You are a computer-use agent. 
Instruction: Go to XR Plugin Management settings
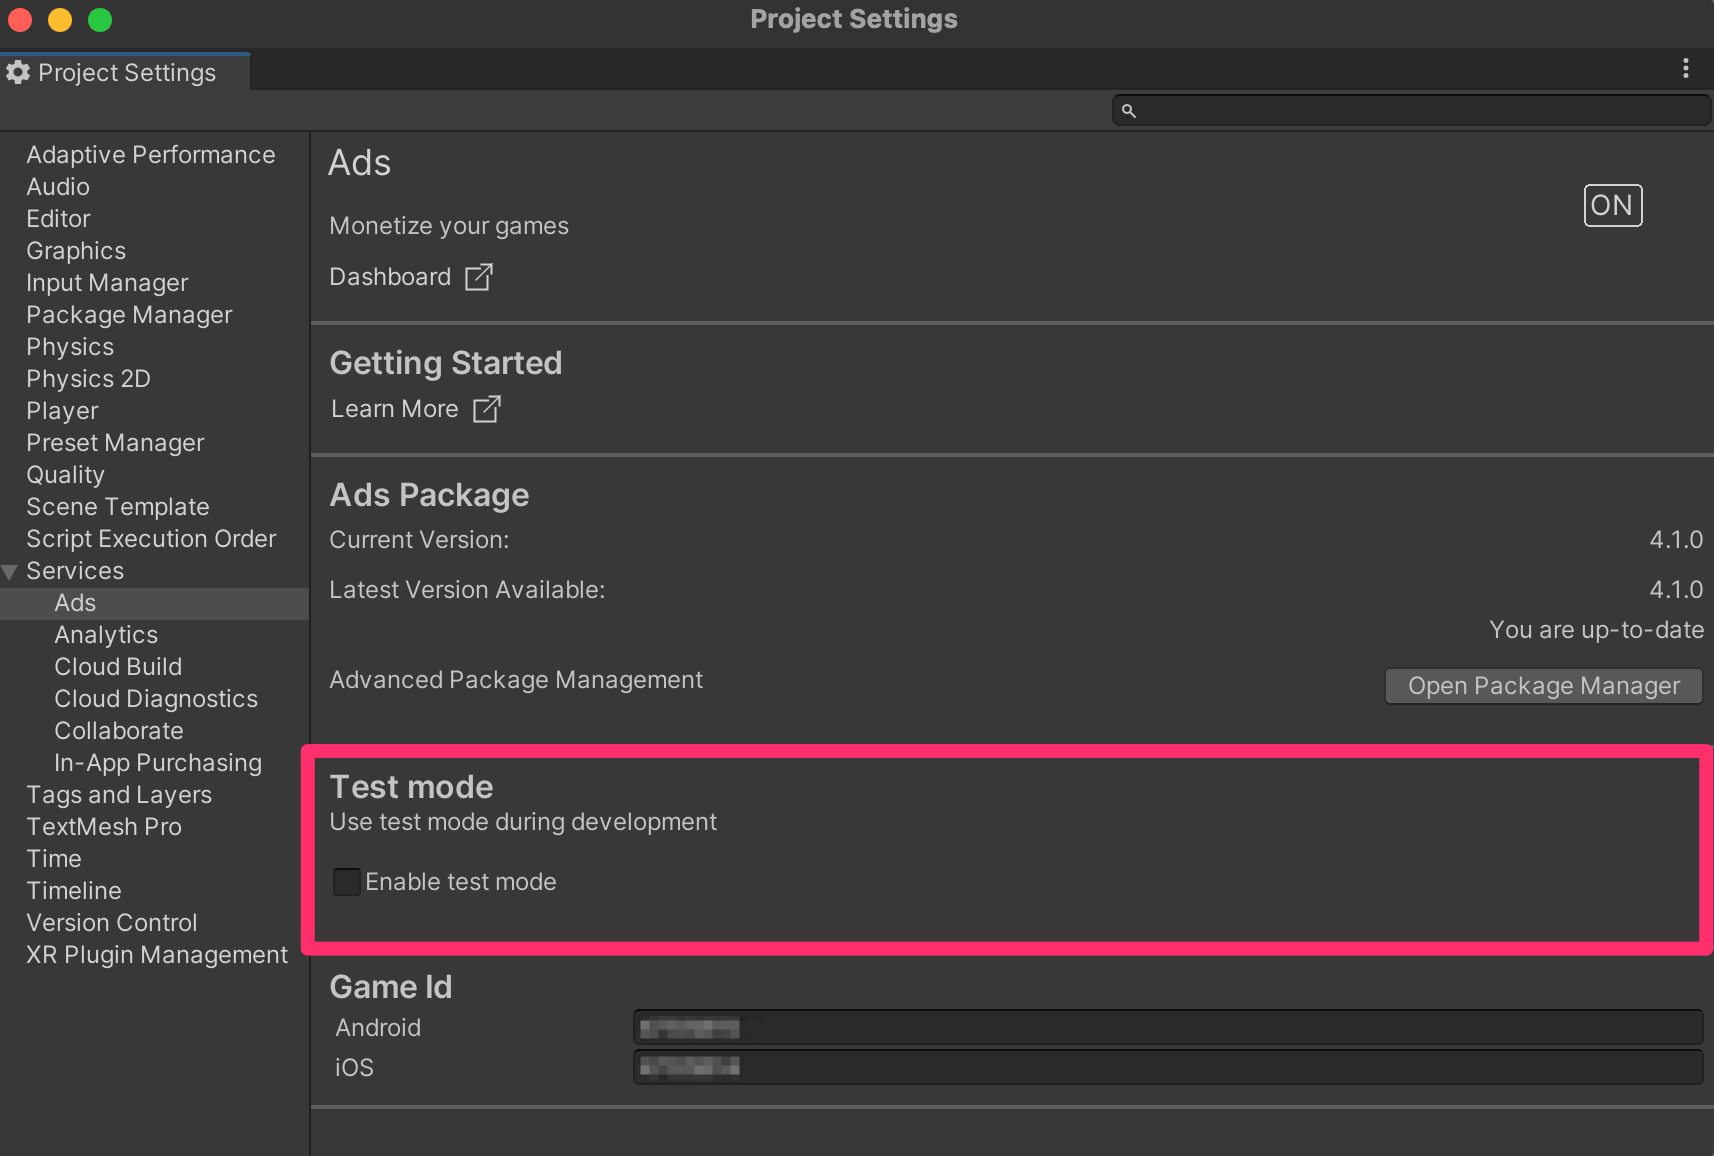tap(157, 955)
